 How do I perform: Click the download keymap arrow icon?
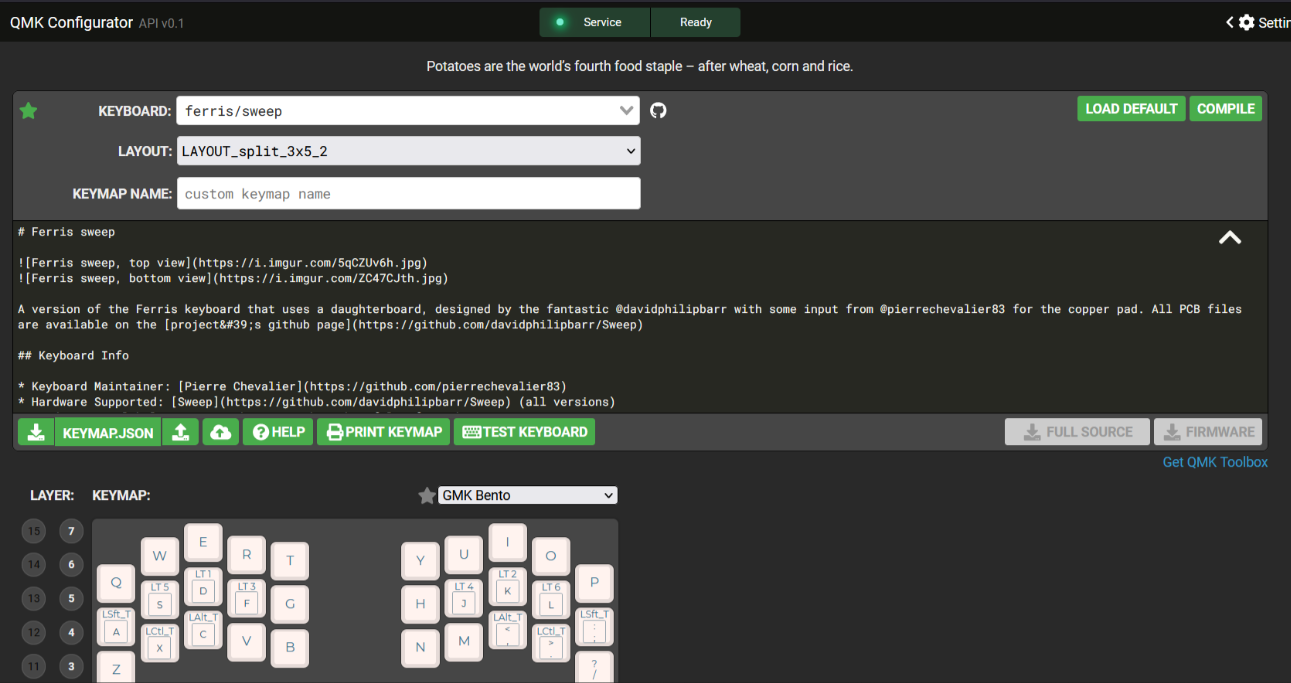coord(36,432)
